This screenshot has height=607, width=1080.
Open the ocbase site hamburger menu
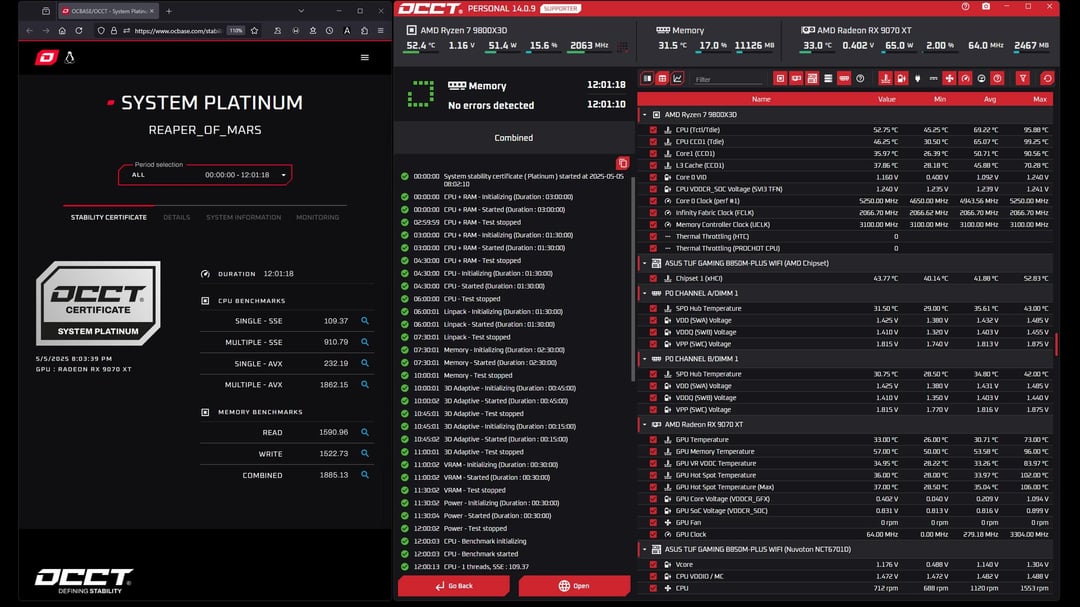coord(365,57)
